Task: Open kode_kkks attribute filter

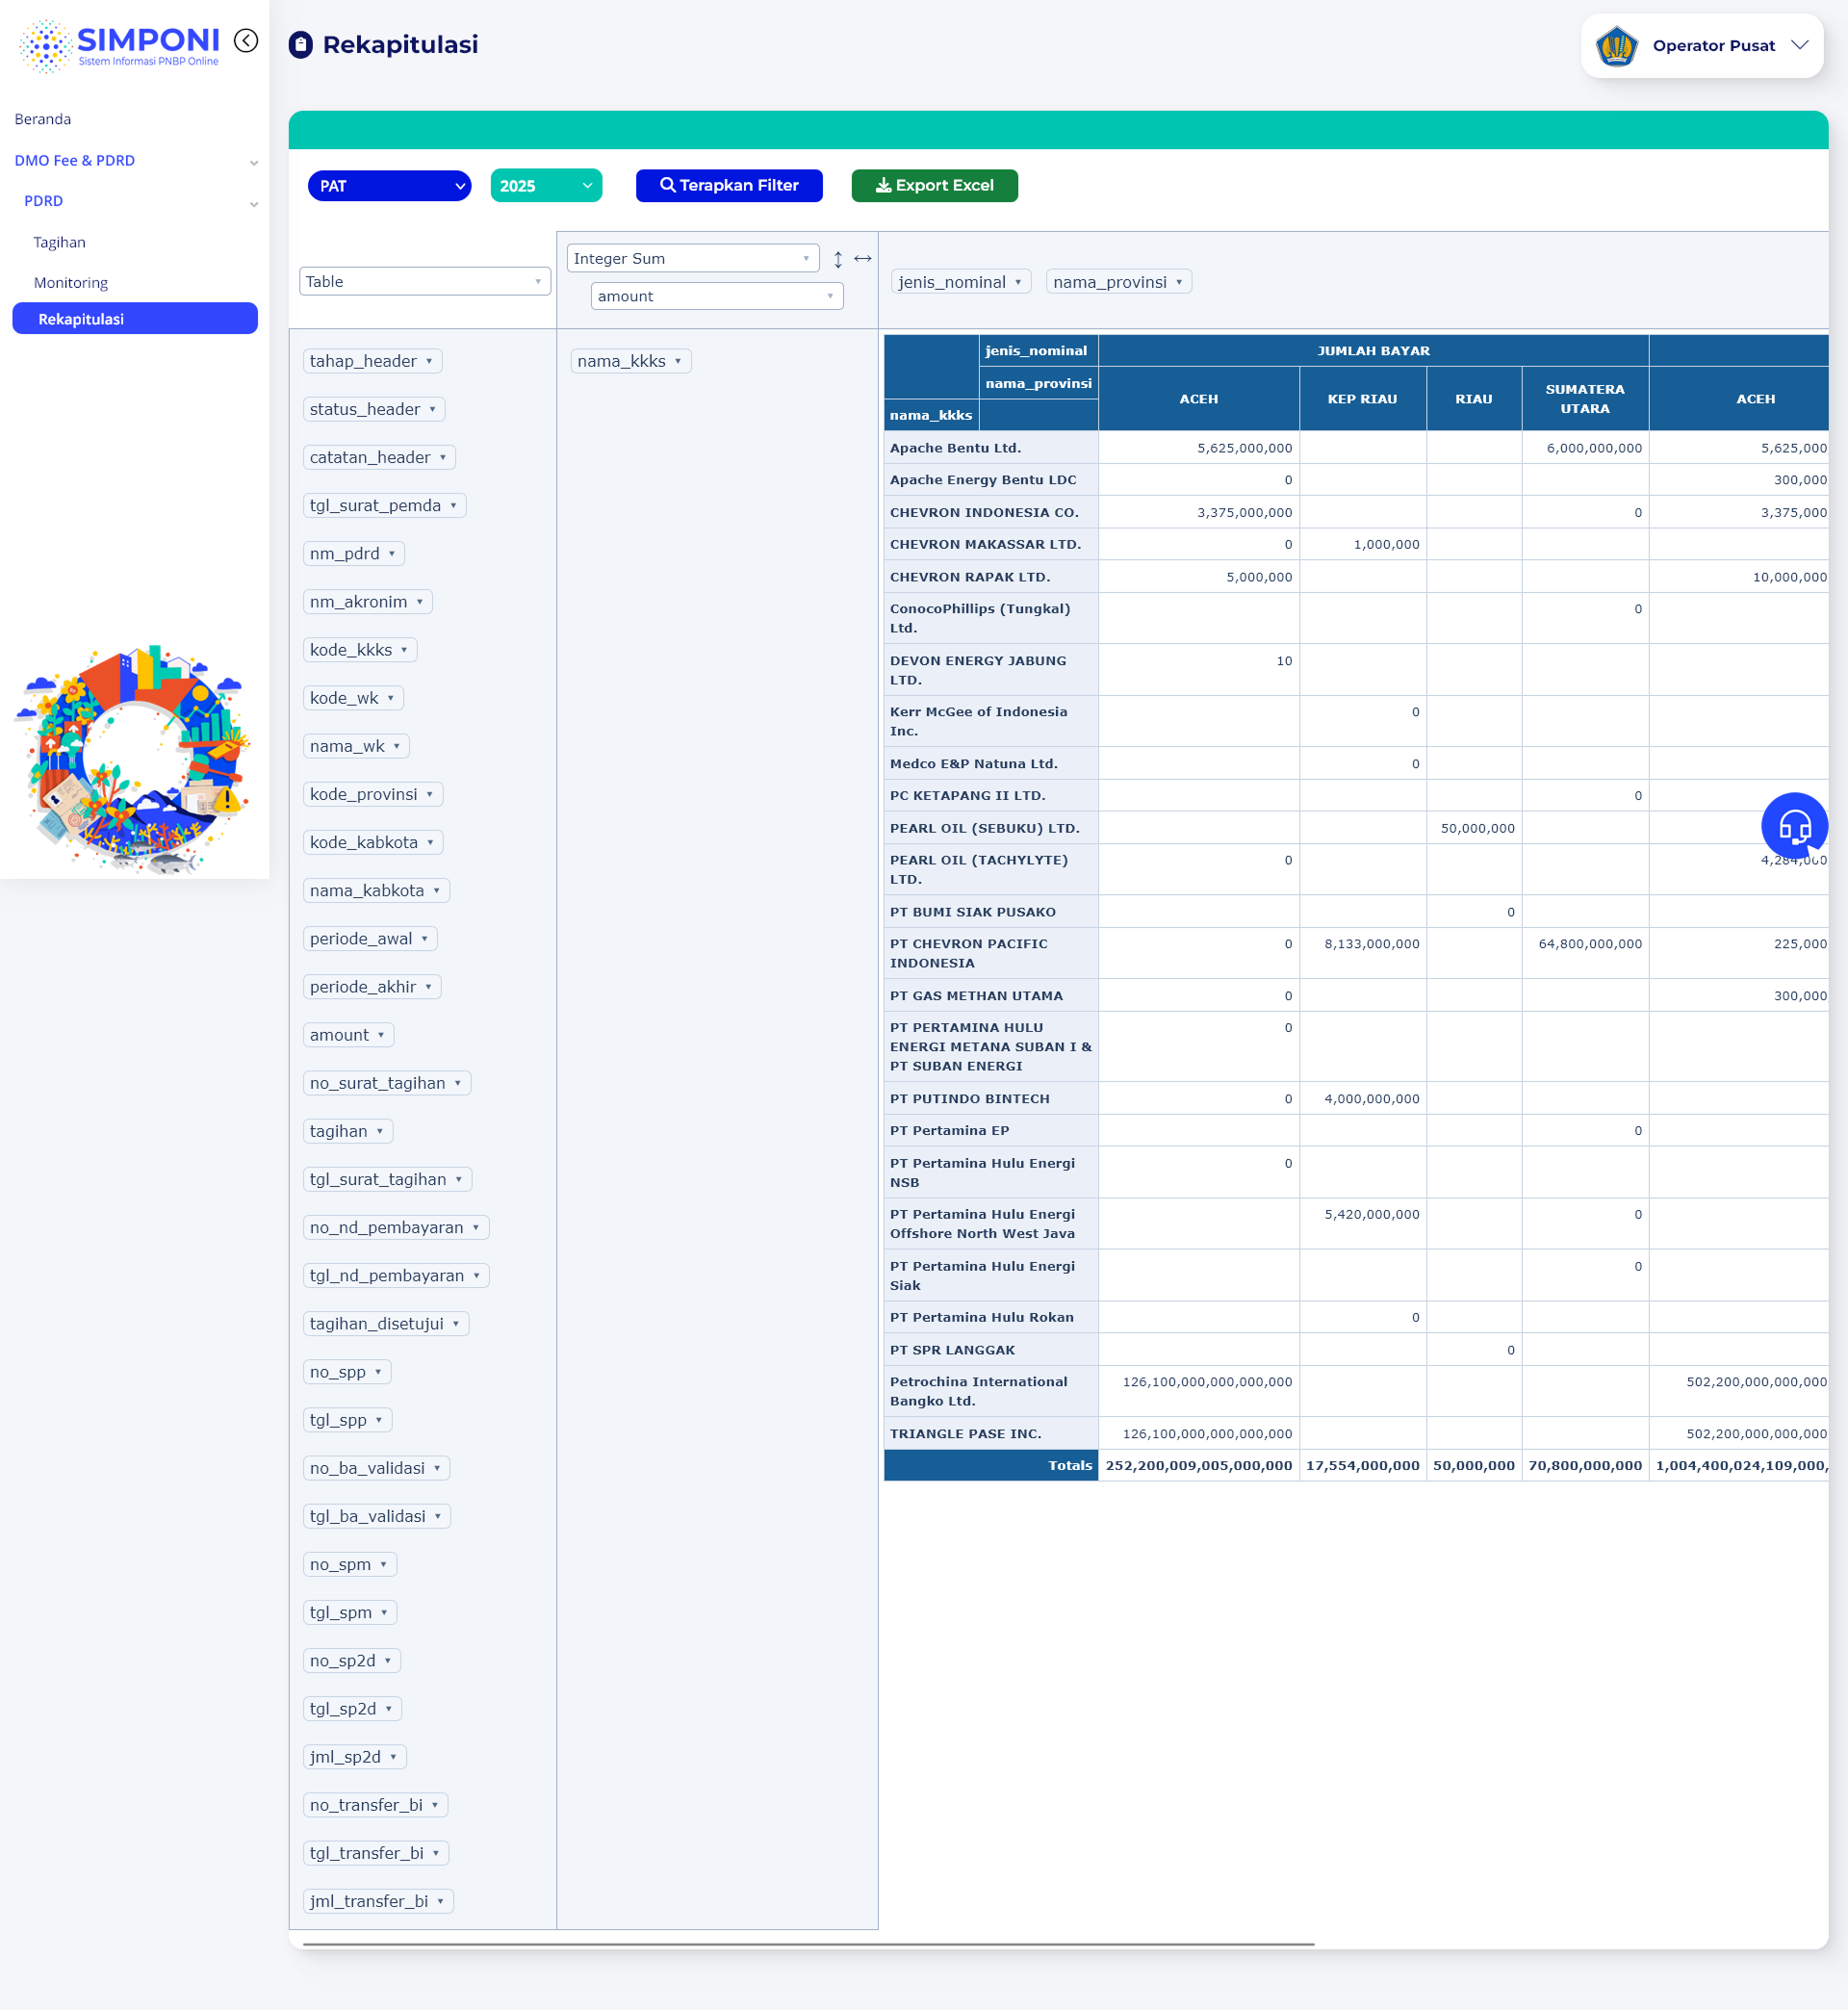Action: pyautogui.click(x=404, y=650)
